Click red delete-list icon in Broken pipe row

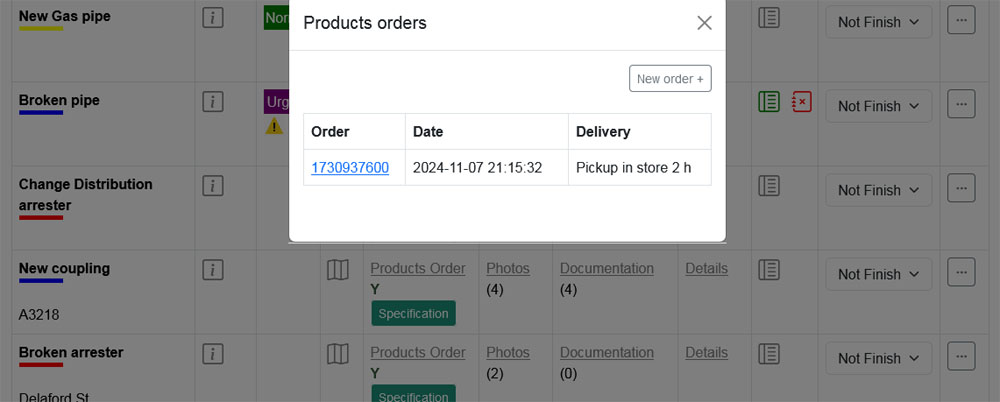(802, 101)
